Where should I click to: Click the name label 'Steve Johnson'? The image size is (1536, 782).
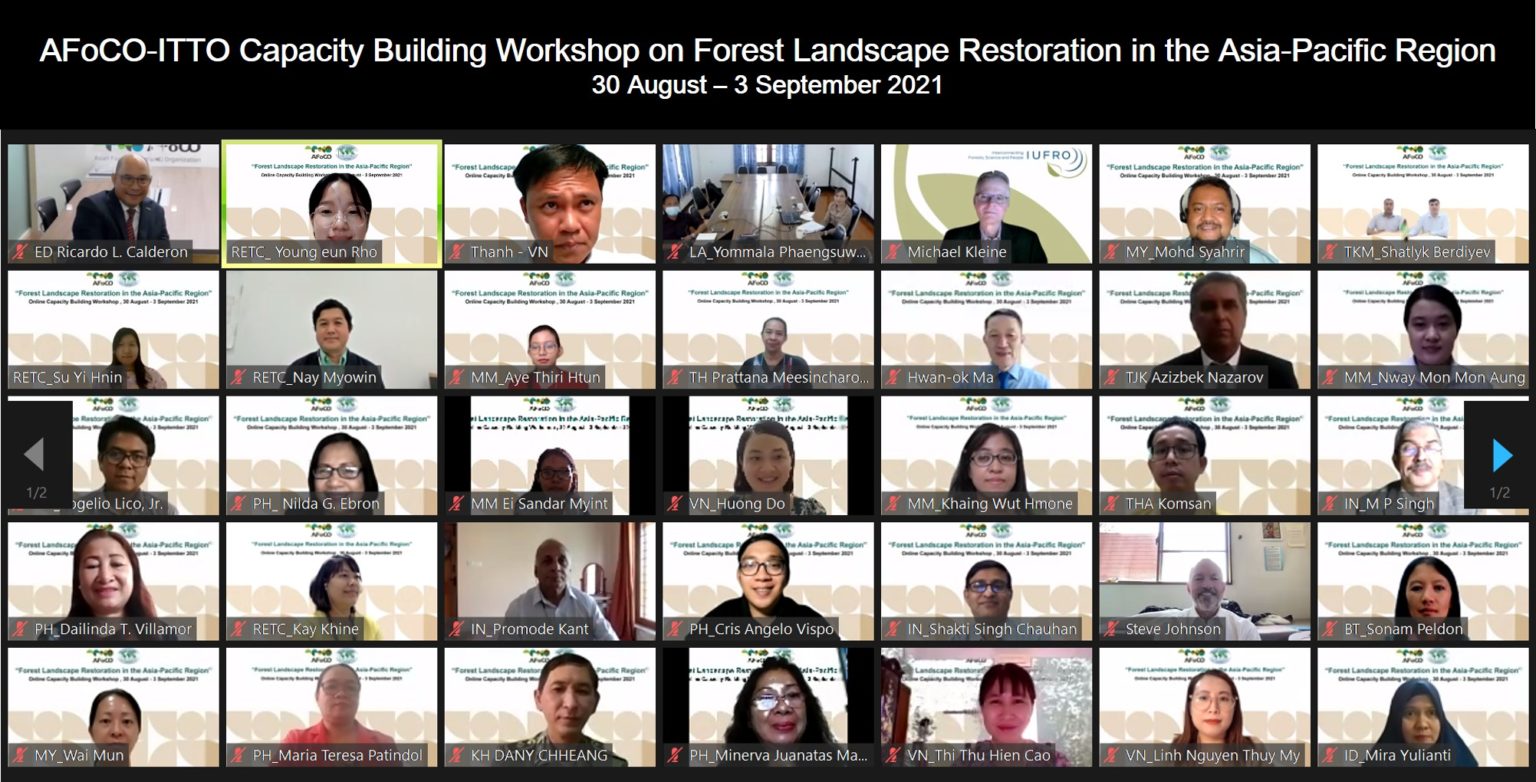click(1173, 630)
